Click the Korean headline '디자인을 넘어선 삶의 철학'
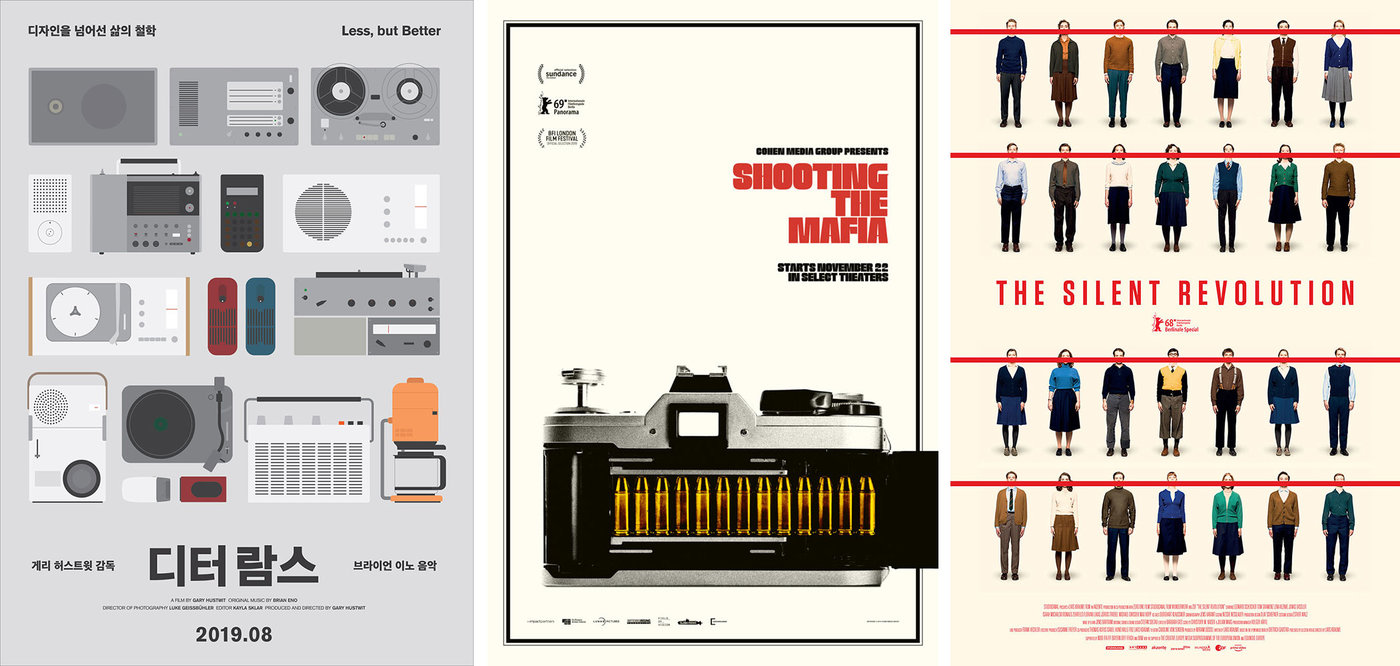This screenshot has height=666, width=1400. point(92,31)
